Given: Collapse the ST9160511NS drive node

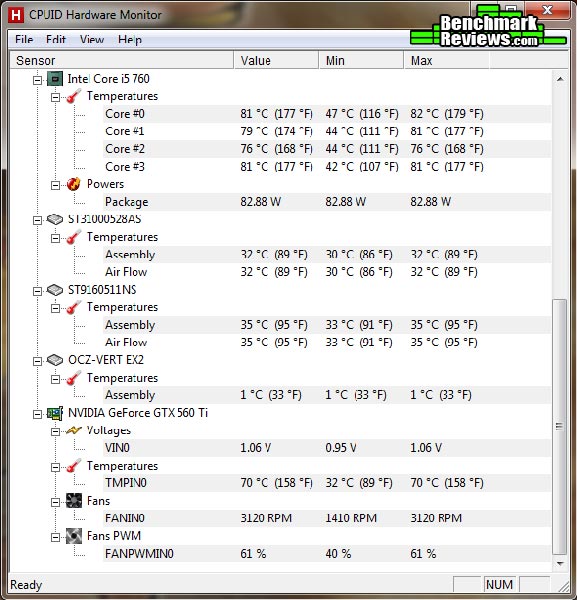Looking at the screenshot, I should [x=37, y=291].
